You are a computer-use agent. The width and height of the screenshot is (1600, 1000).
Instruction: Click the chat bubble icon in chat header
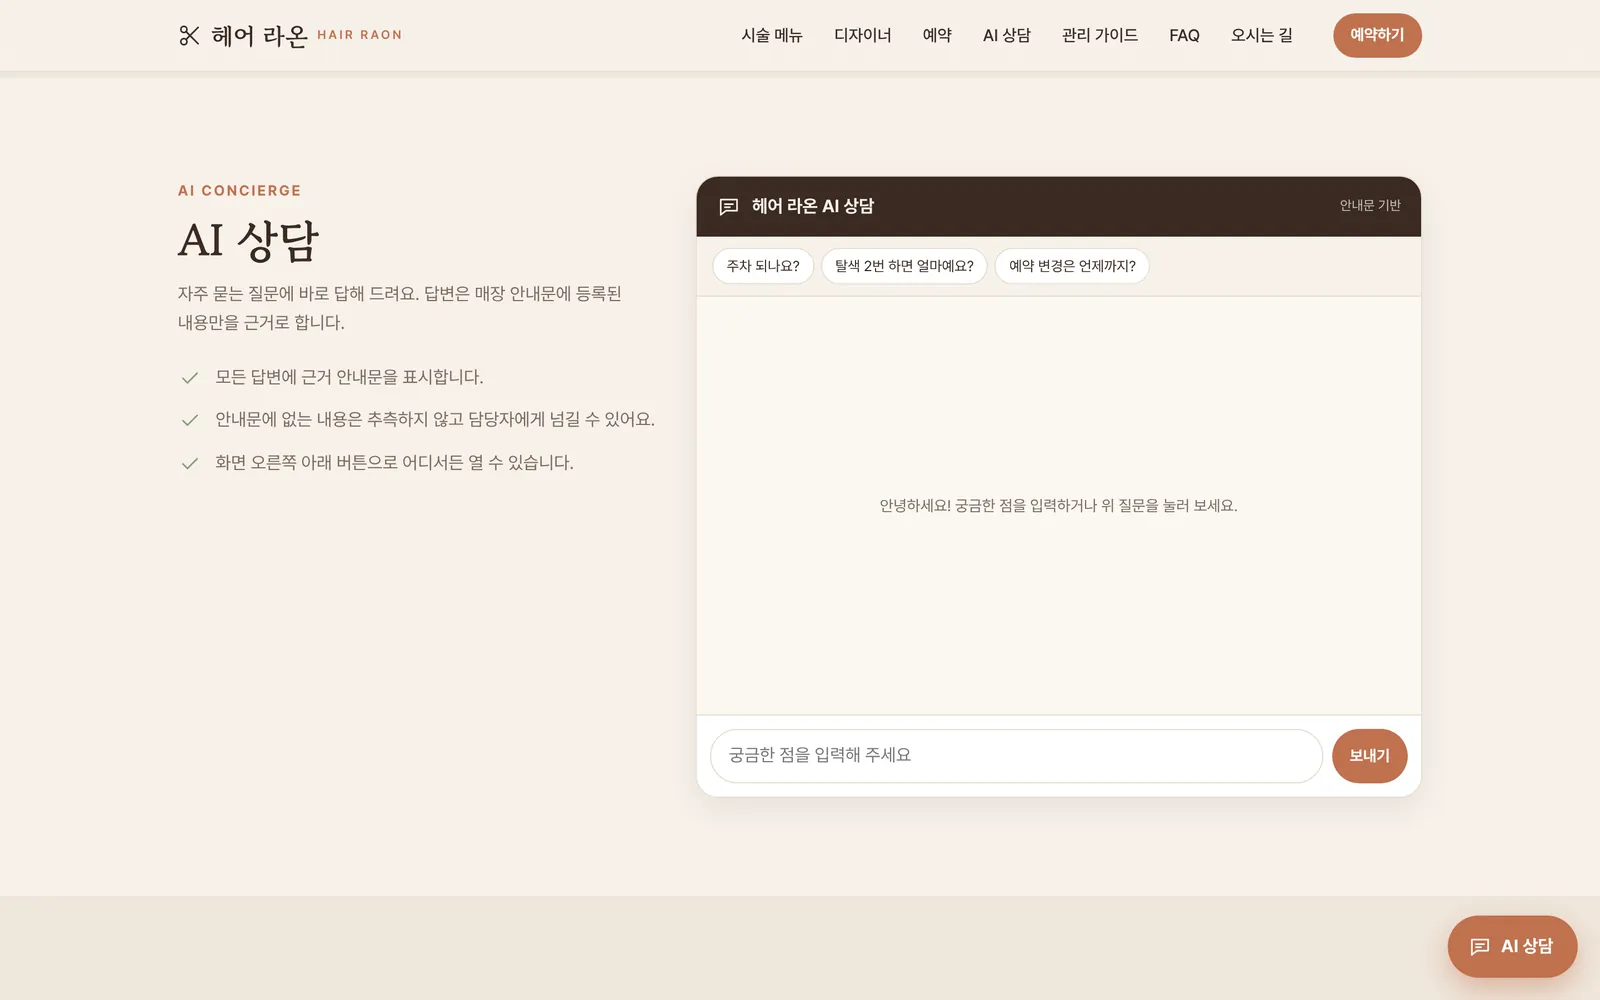[729, 206]
